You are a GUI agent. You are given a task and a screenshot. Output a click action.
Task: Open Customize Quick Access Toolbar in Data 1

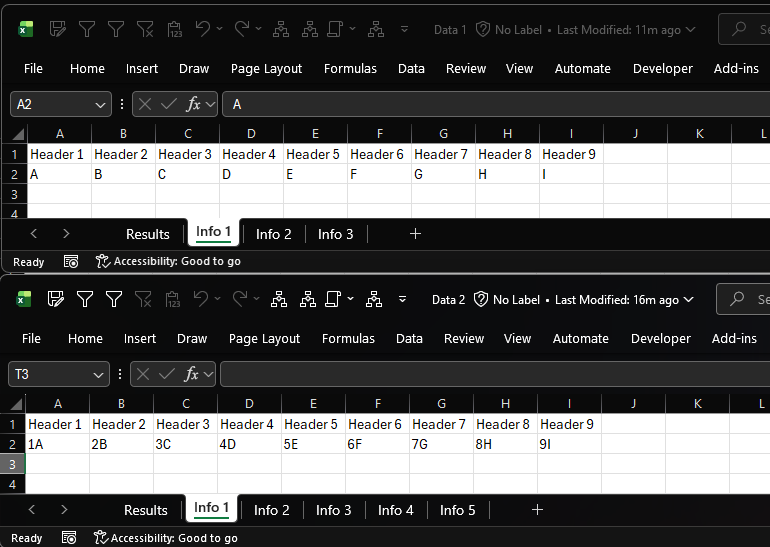coord(404,29)
